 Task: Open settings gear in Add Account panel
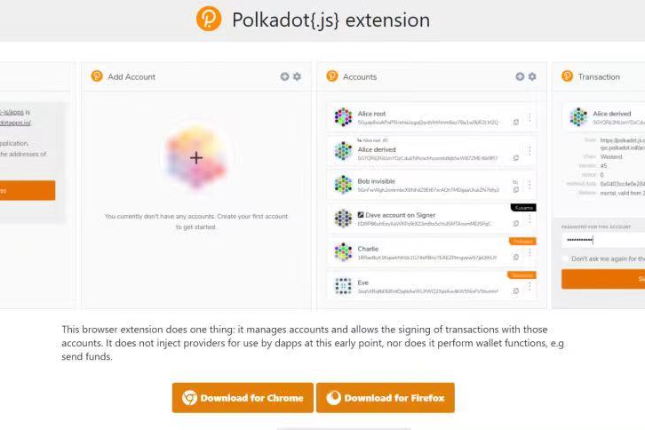(x=297, y=77)
